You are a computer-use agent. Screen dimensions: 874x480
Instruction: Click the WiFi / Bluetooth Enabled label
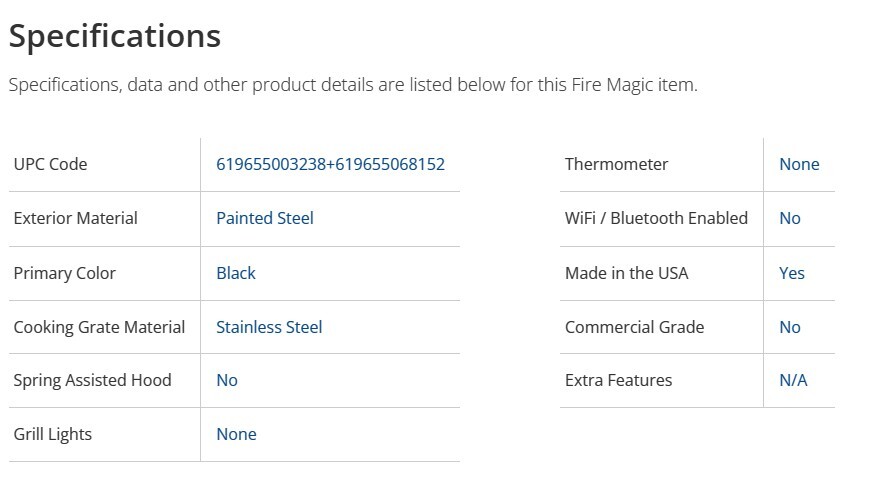pyautogui.click(x=656, y=218)
